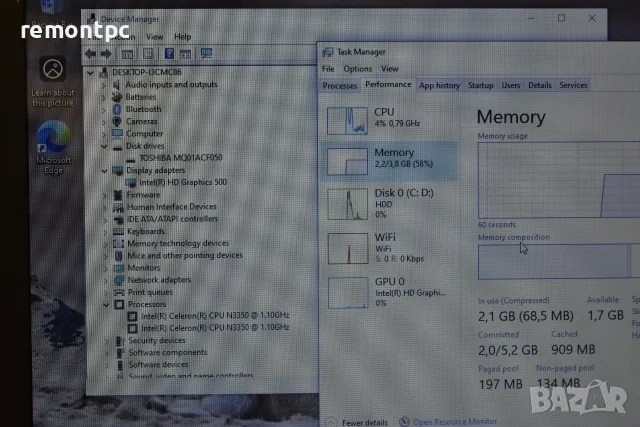The height and width of the screenshot is (427, 640).
Task: Expand the Computer node
Action: coord(104,134)
